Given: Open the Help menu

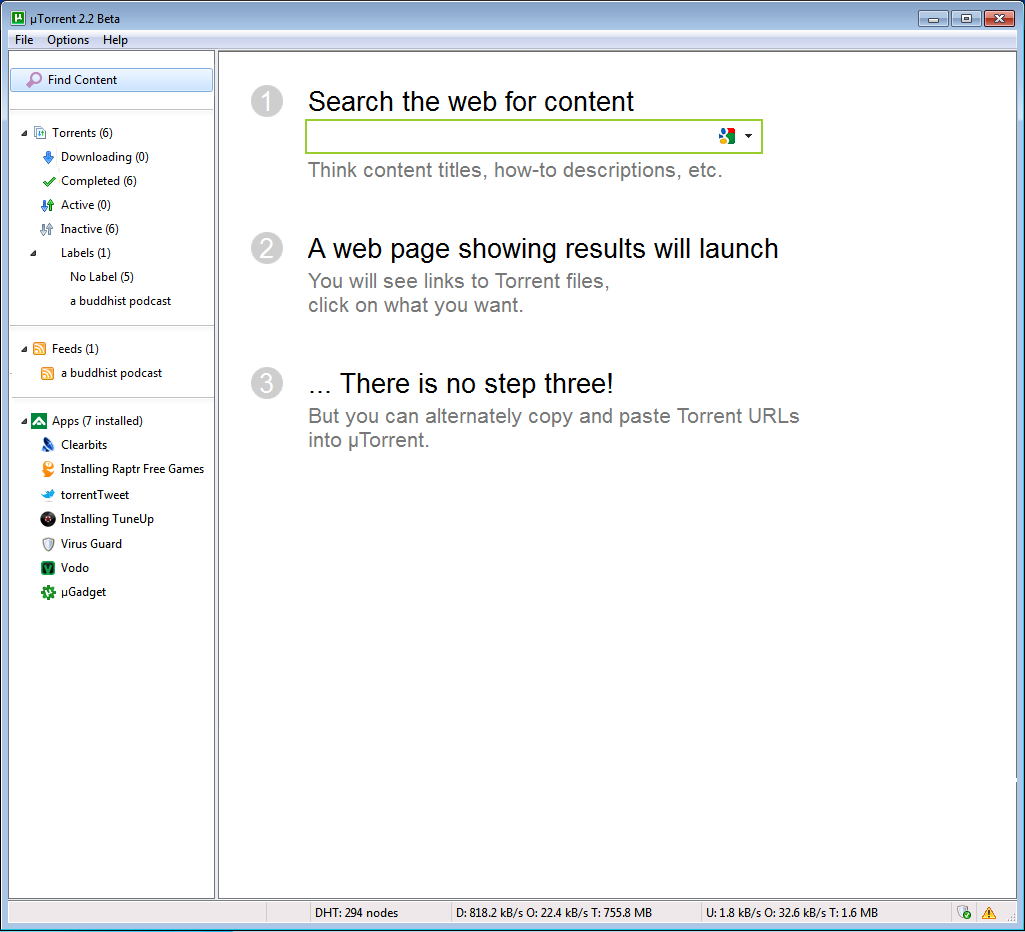Looking at the screenshot, I should click(x=115, y=40).
